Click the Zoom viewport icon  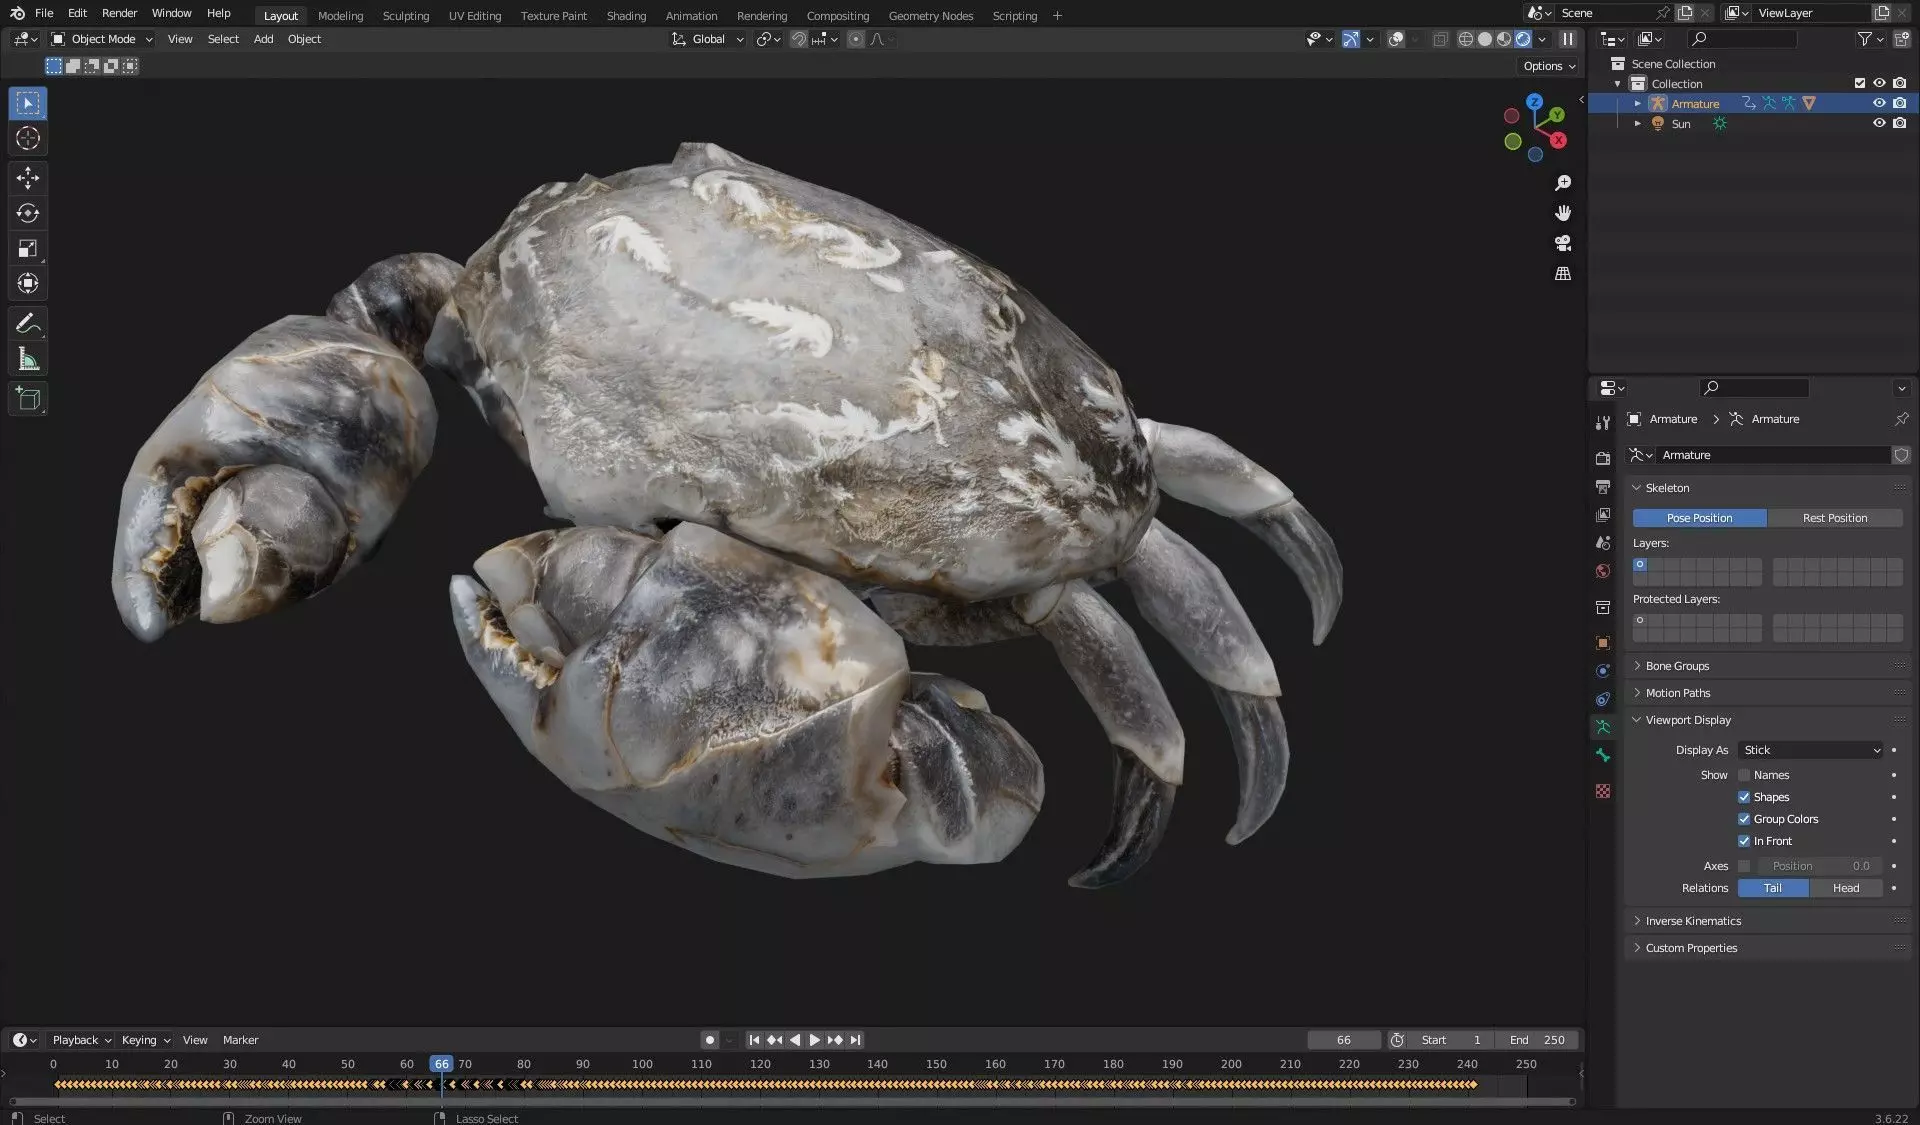1563,183
